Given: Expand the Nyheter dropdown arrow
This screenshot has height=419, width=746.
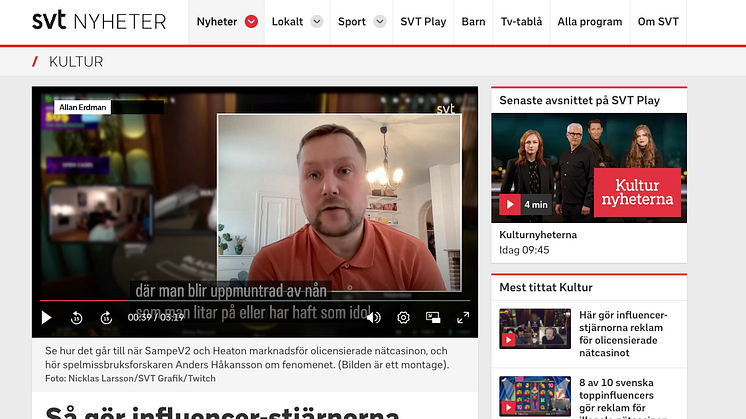Looking at the screenshot, I should 251,21.
